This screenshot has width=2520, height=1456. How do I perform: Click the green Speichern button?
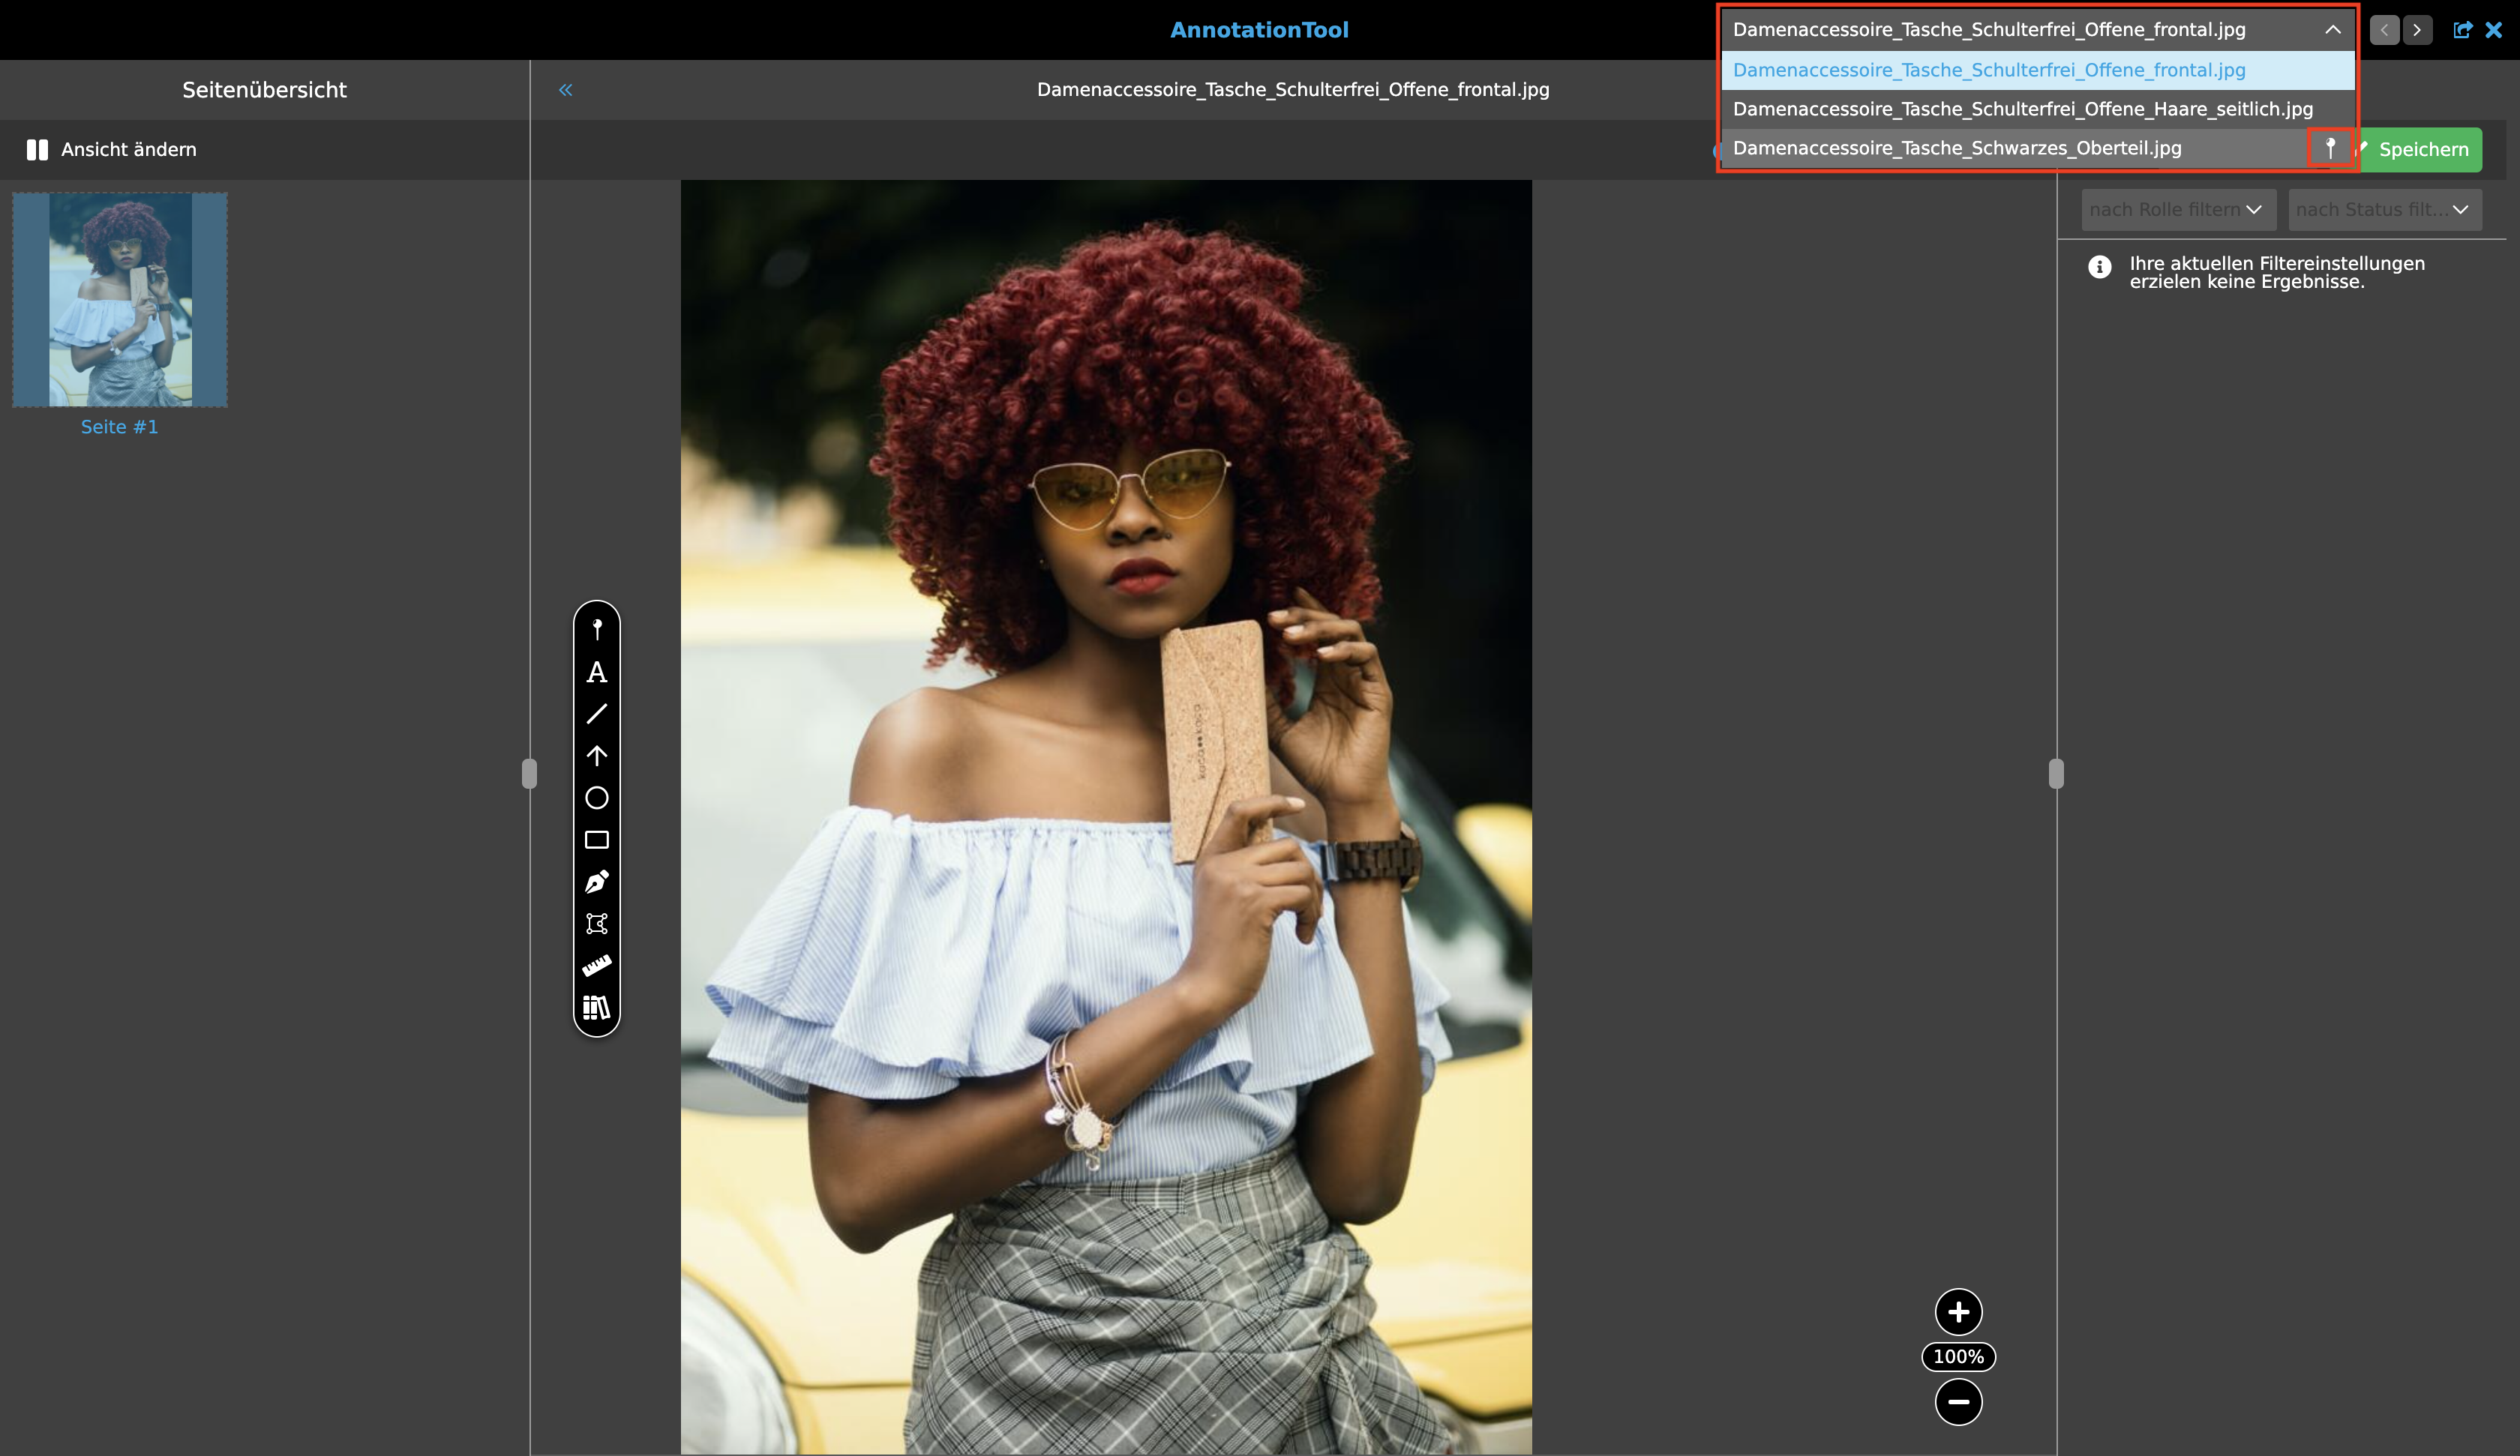click(2422, 150)
